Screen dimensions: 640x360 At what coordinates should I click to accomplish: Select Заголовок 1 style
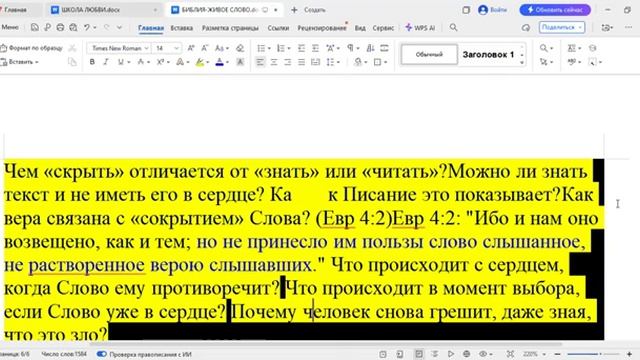pos(488,54)
